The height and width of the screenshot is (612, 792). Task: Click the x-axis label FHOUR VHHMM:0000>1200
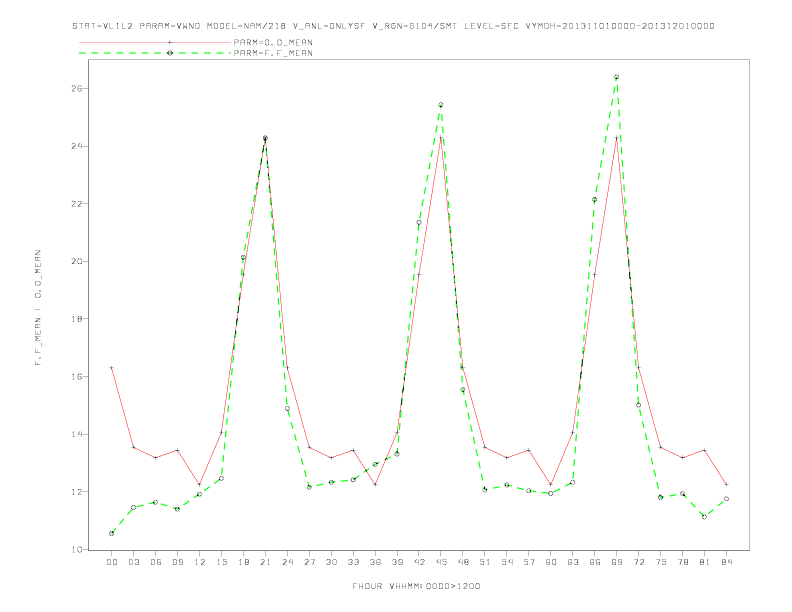point(416,586)
